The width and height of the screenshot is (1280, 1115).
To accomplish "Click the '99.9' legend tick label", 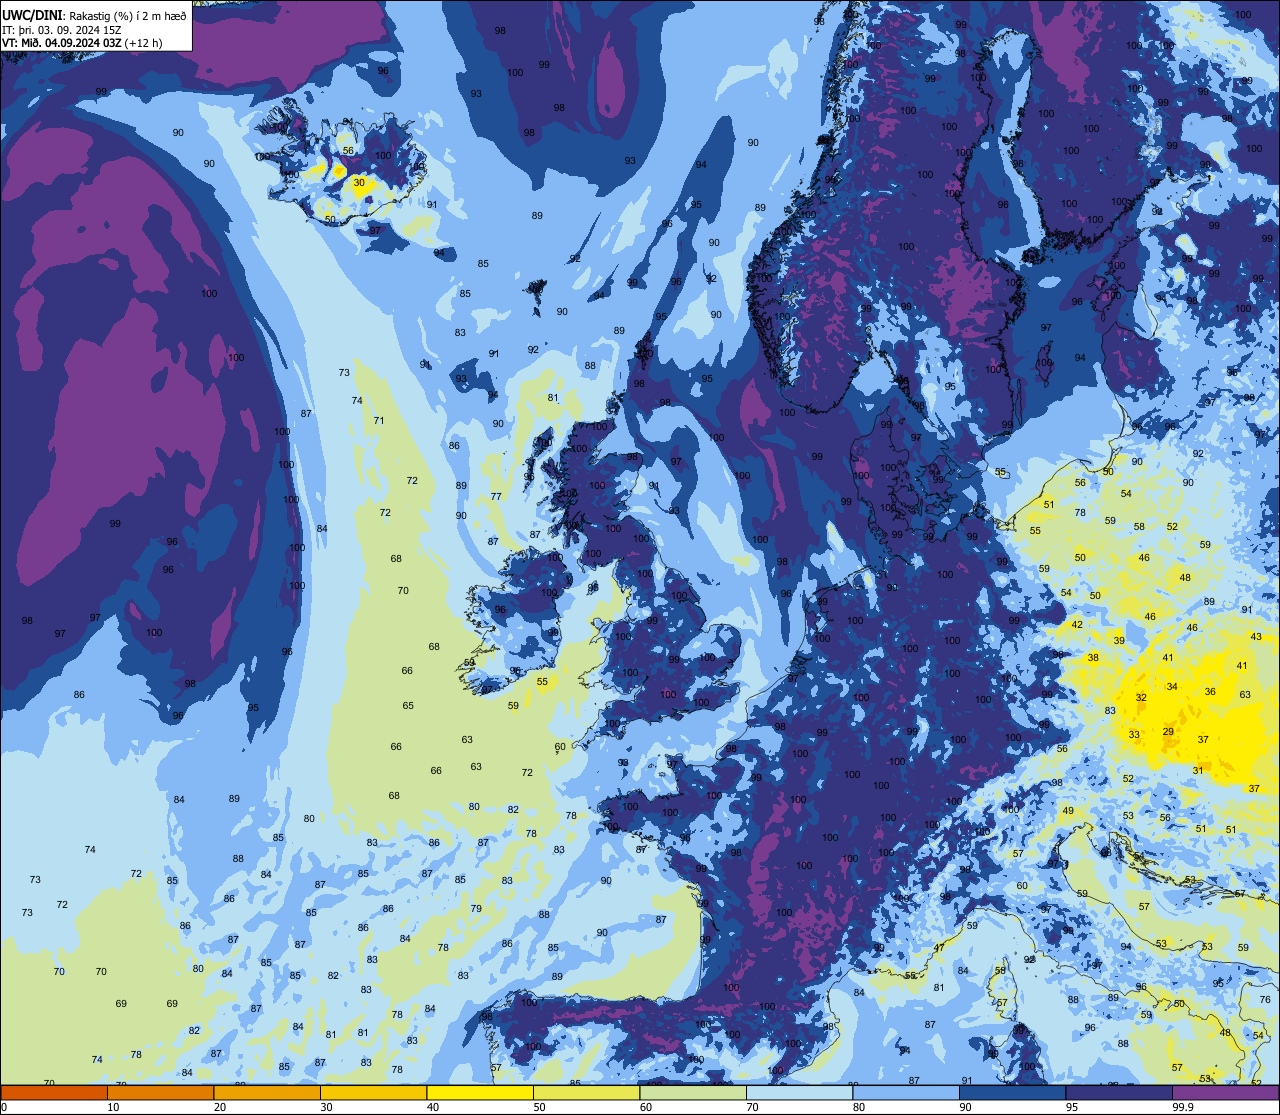I will (1183, 1107).
